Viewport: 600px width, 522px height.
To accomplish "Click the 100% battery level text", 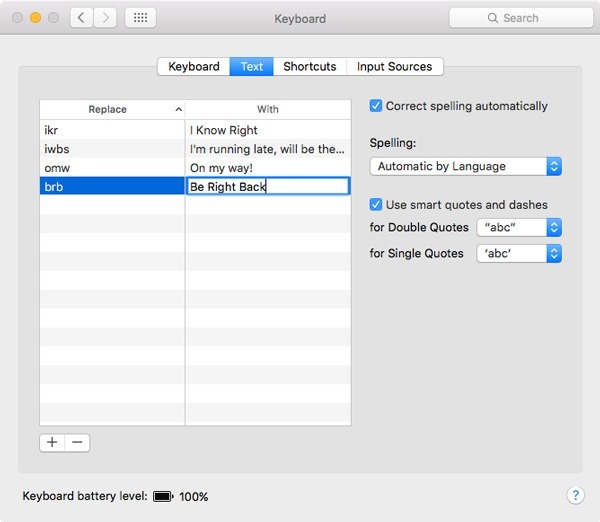I will pos(194,497).
